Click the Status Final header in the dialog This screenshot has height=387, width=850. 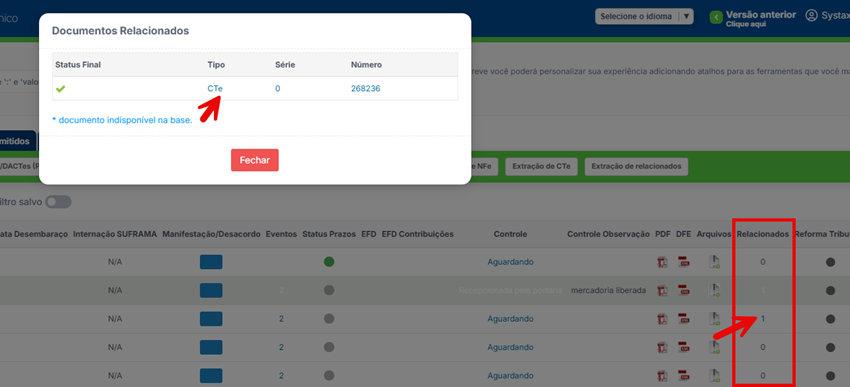tap(78, 64)
